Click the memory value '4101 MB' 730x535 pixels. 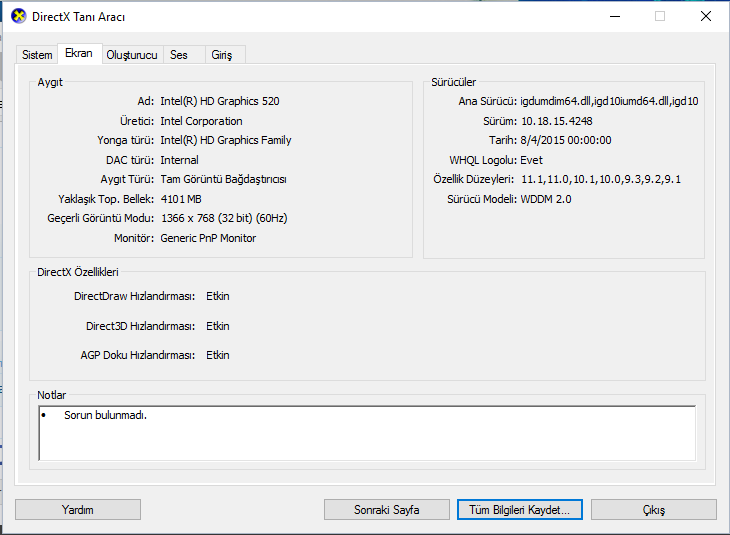tap(181, 199)
